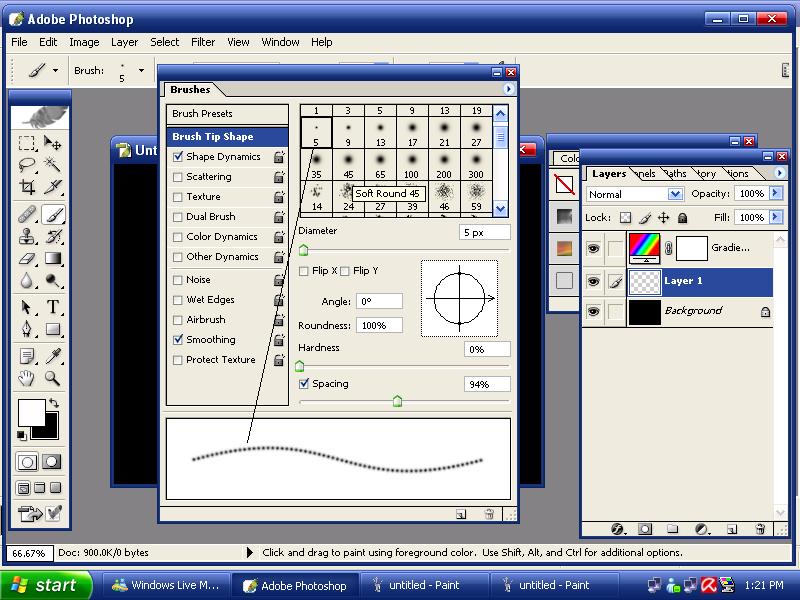The image size is (800, 600).
Task: Open the Filter menu
Action: click(203, 42)
